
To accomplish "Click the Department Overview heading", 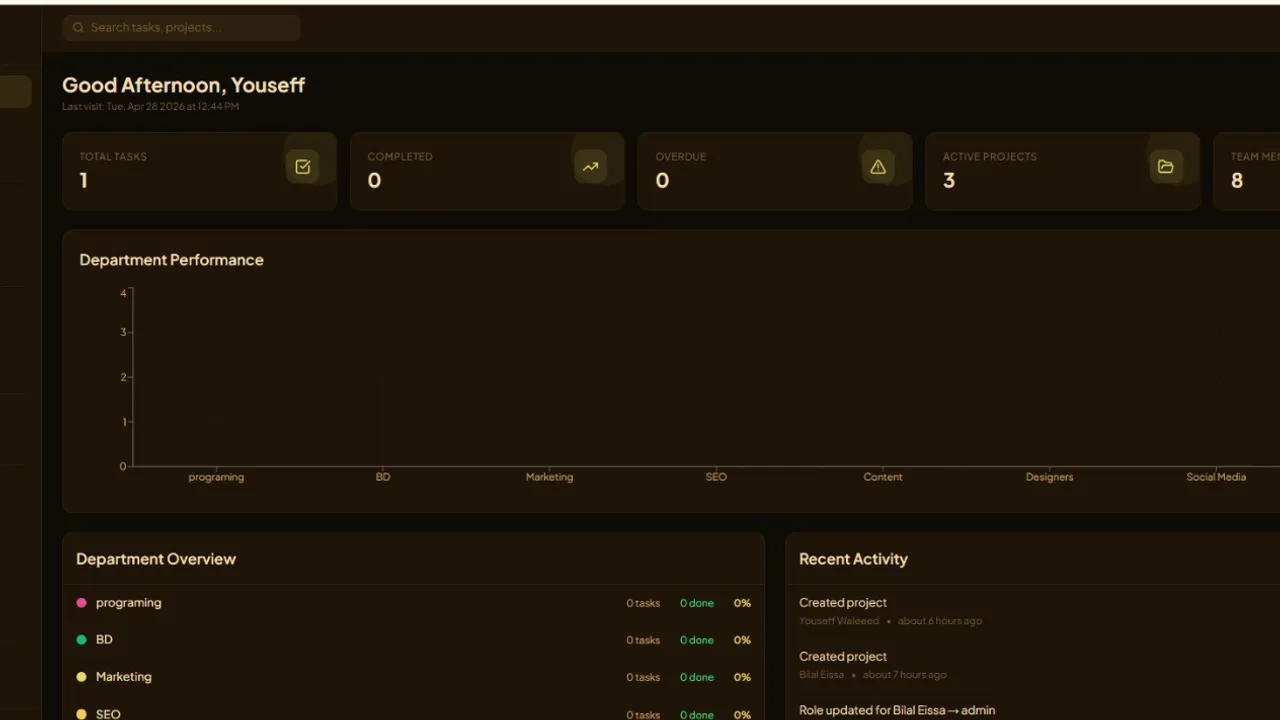I will click(x=156, y=559).
